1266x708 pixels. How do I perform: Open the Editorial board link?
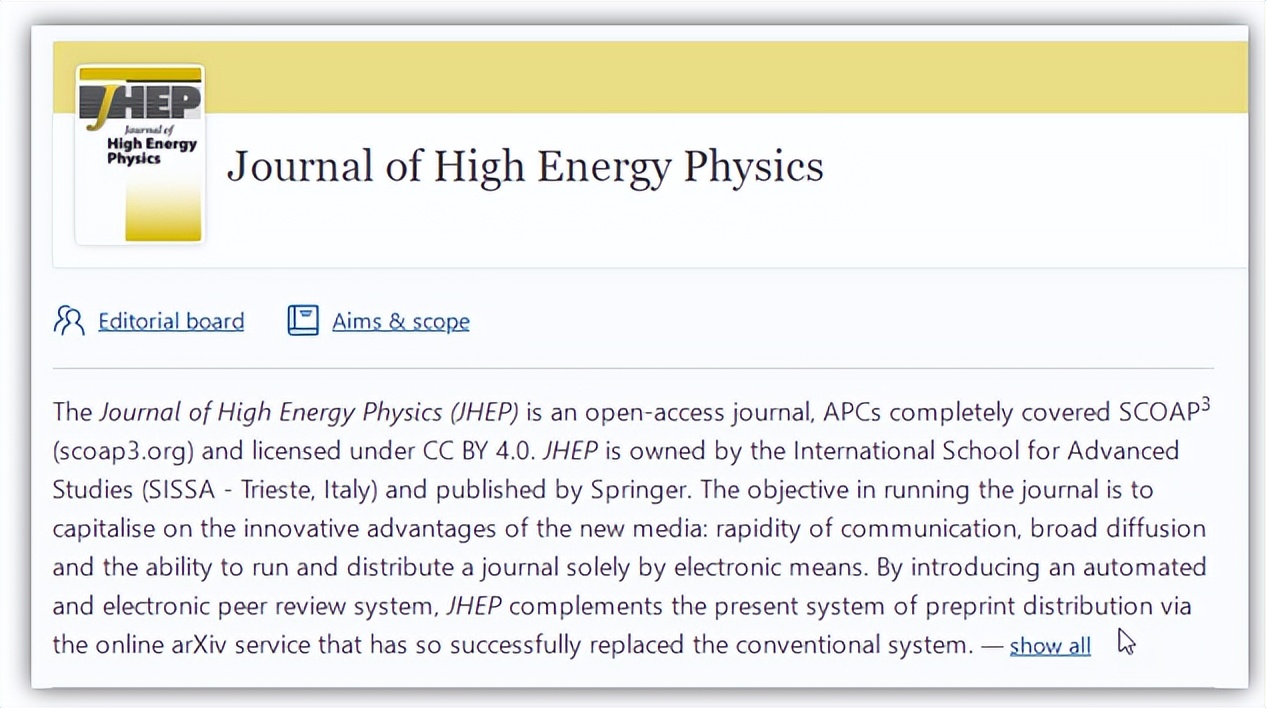click(x=171, y=321)
